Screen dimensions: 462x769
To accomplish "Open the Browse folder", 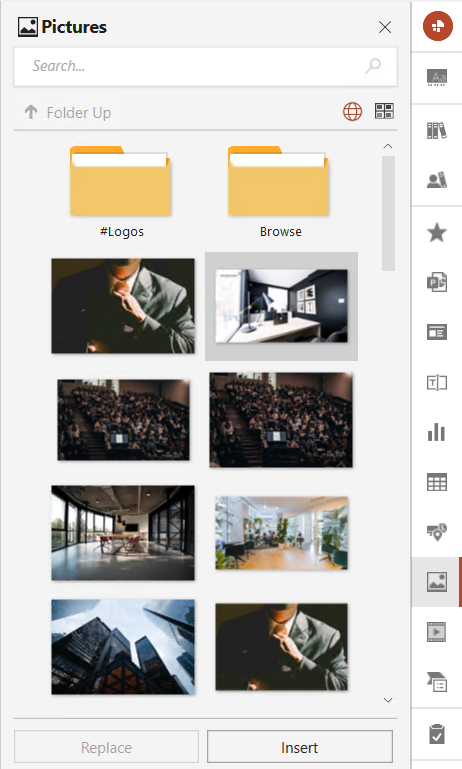I will [280, 192].
